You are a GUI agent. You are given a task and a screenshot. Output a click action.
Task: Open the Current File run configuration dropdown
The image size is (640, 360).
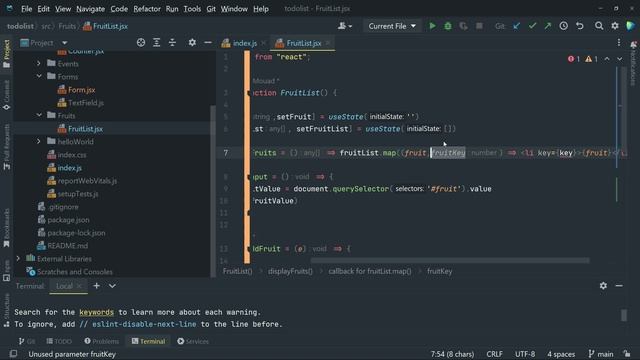(x=392, y=26)
